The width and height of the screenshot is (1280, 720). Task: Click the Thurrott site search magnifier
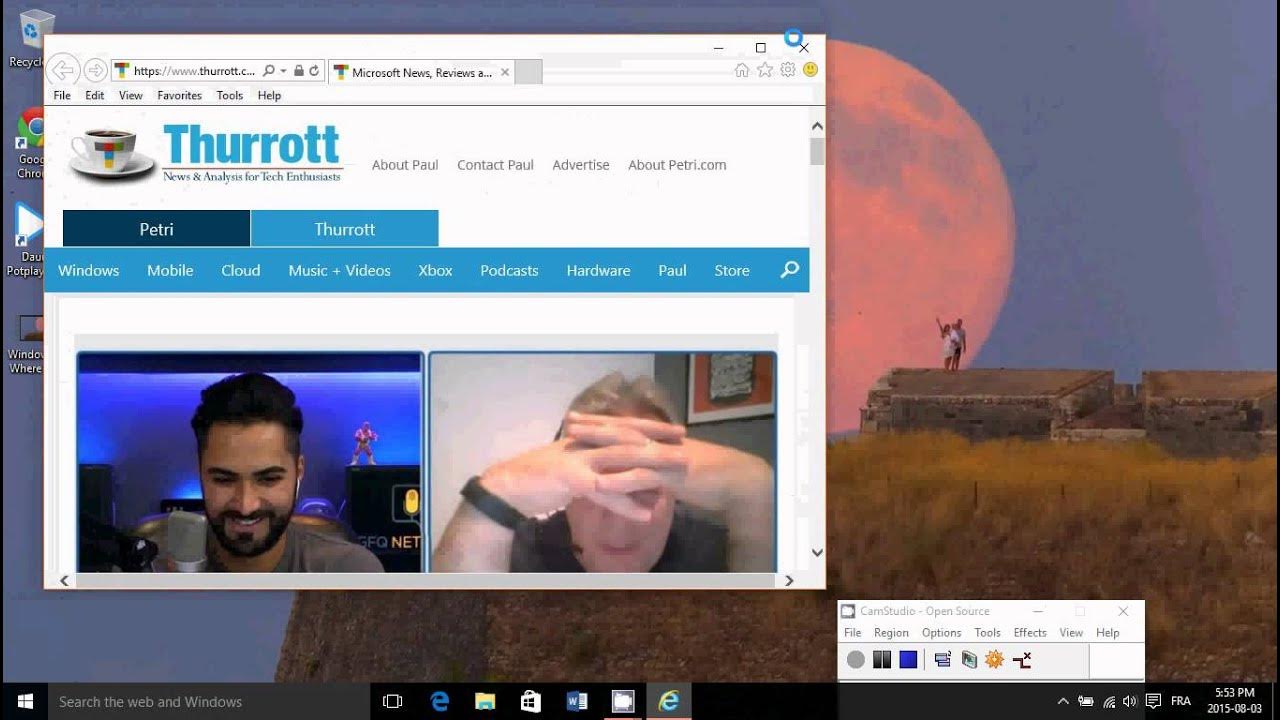coord(790,270)
